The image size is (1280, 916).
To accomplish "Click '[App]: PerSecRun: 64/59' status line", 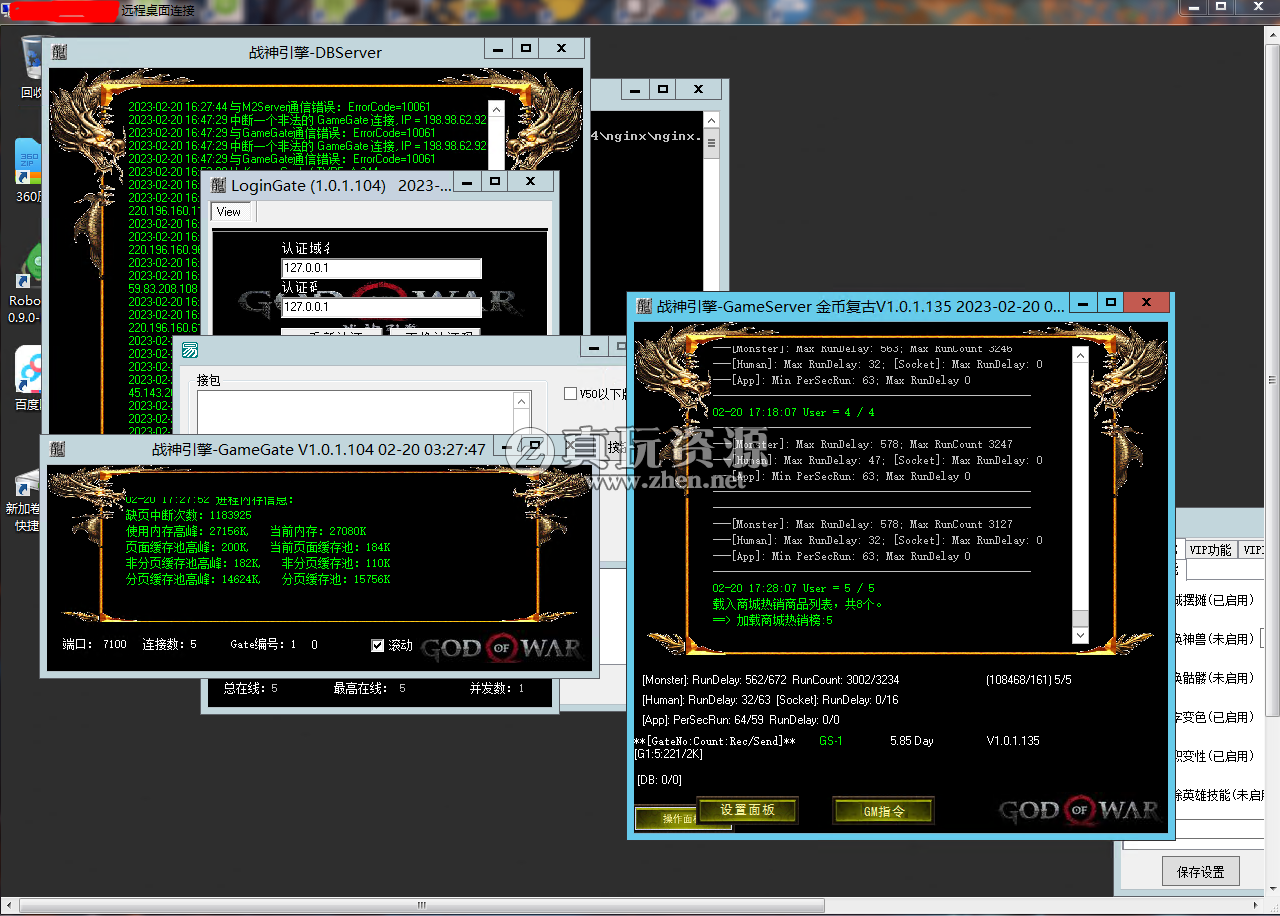I will [741, 720].
